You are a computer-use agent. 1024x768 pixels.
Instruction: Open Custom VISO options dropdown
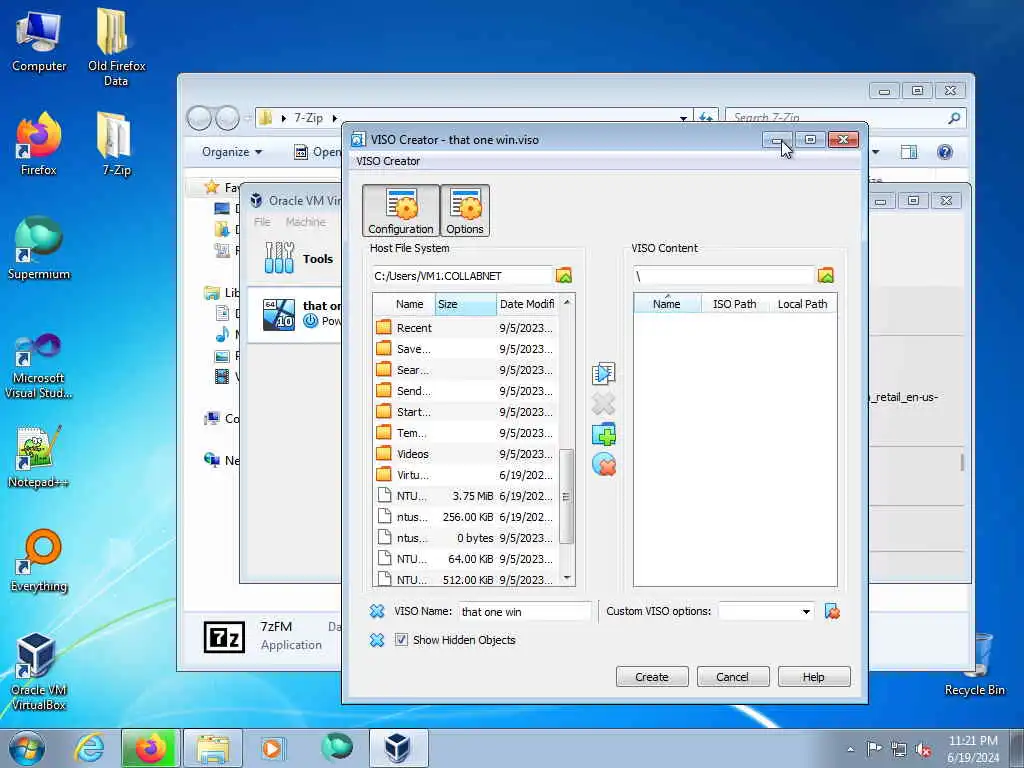[806, 612]
